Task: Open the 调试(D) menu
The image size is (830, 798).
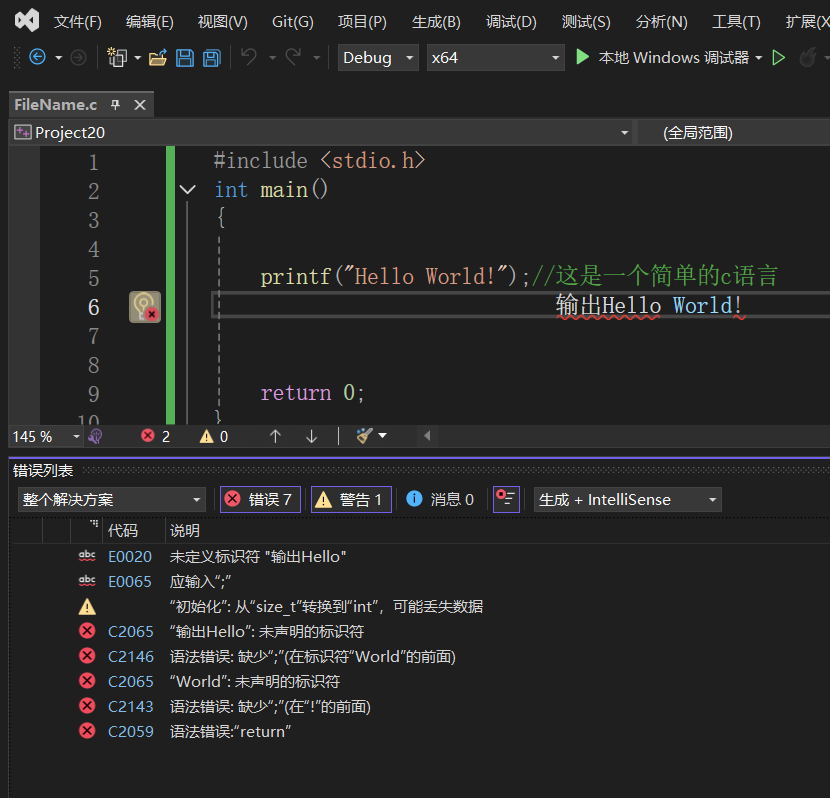Action: tap(511, 21)
